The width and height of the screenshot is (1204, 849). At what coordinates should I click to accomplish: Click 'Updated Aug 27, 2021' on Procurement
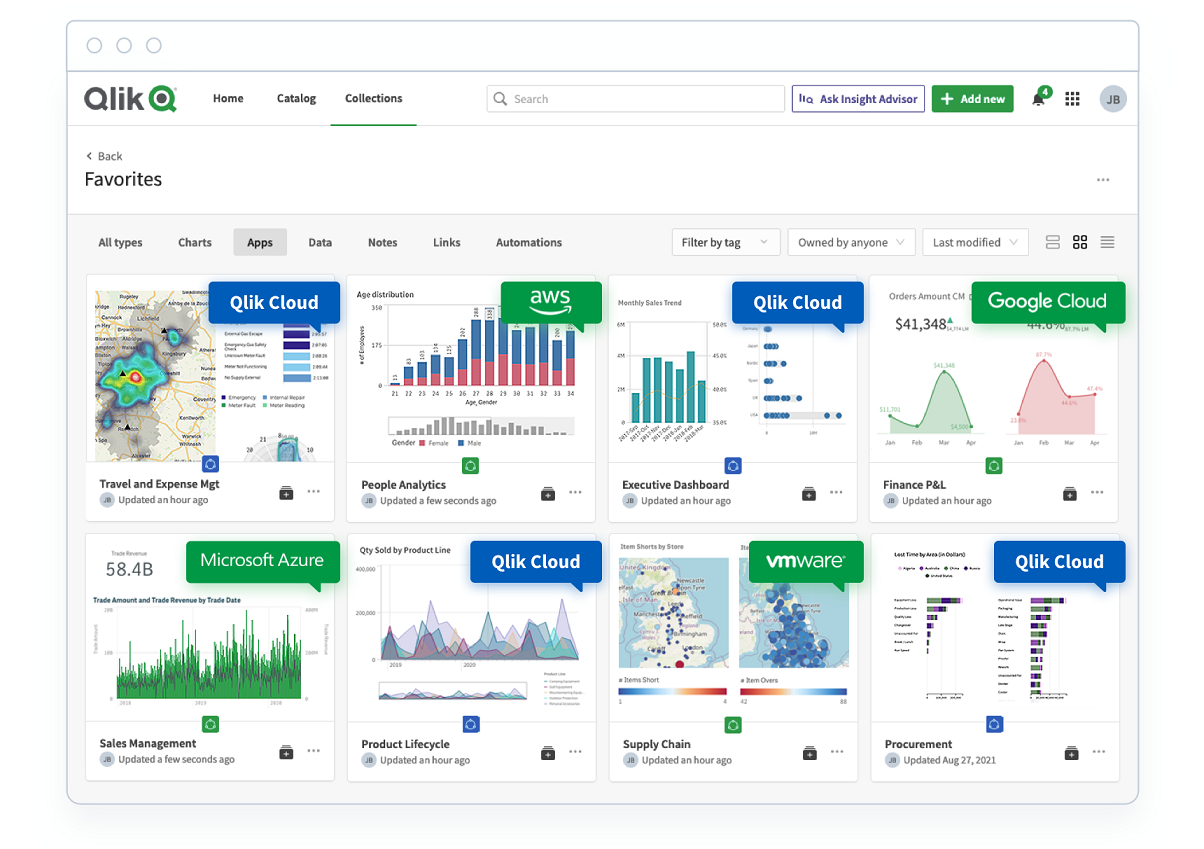pos(951,760)
